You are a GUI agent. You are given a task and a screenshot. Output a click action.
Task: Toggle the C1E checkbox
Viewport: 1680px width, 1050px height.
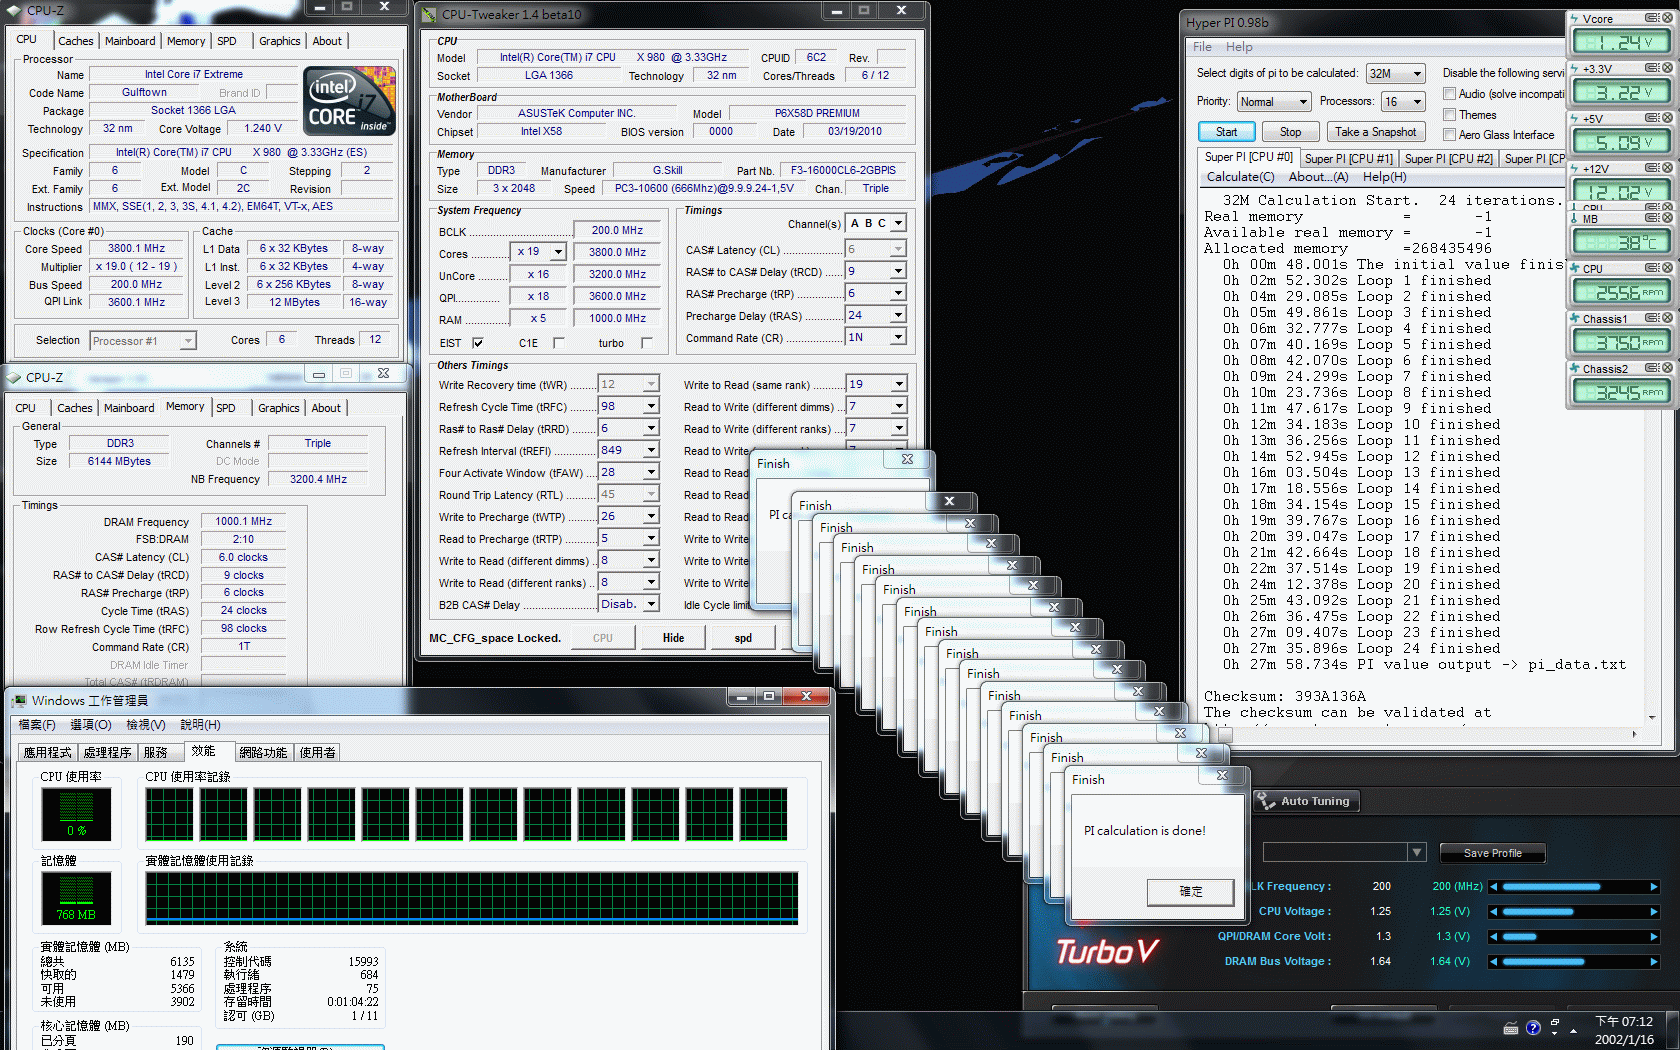[558, 343]
